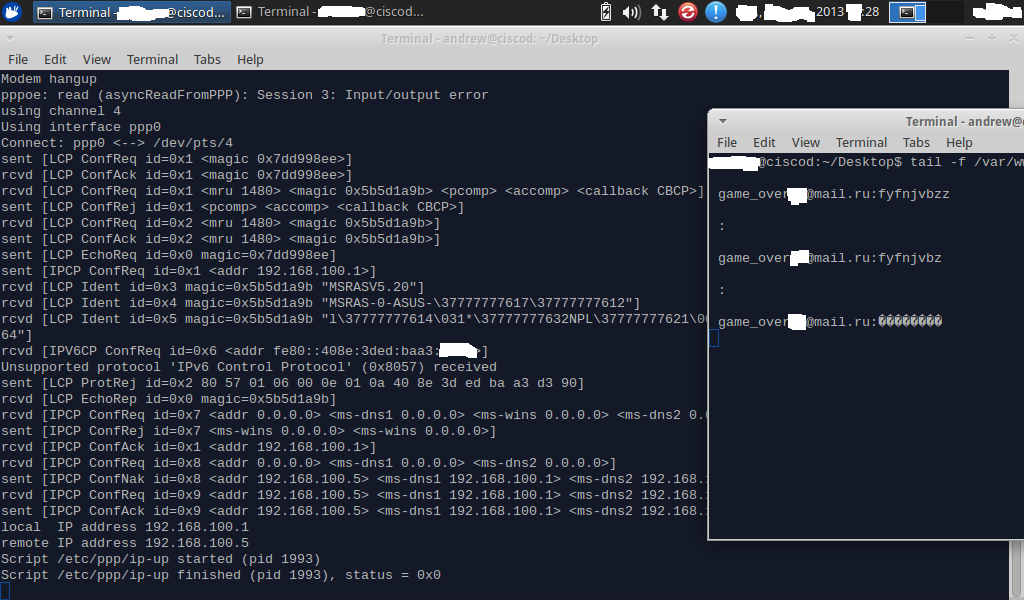Open Terminal menu in the background Terminal
The height and width of the screenshot is (600, 1024).
point(152,59)
